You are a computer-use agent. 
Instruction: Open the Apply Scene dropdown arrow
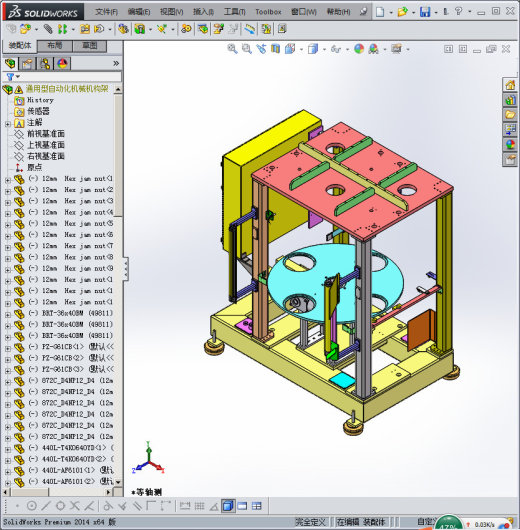(x=385, y=50)
